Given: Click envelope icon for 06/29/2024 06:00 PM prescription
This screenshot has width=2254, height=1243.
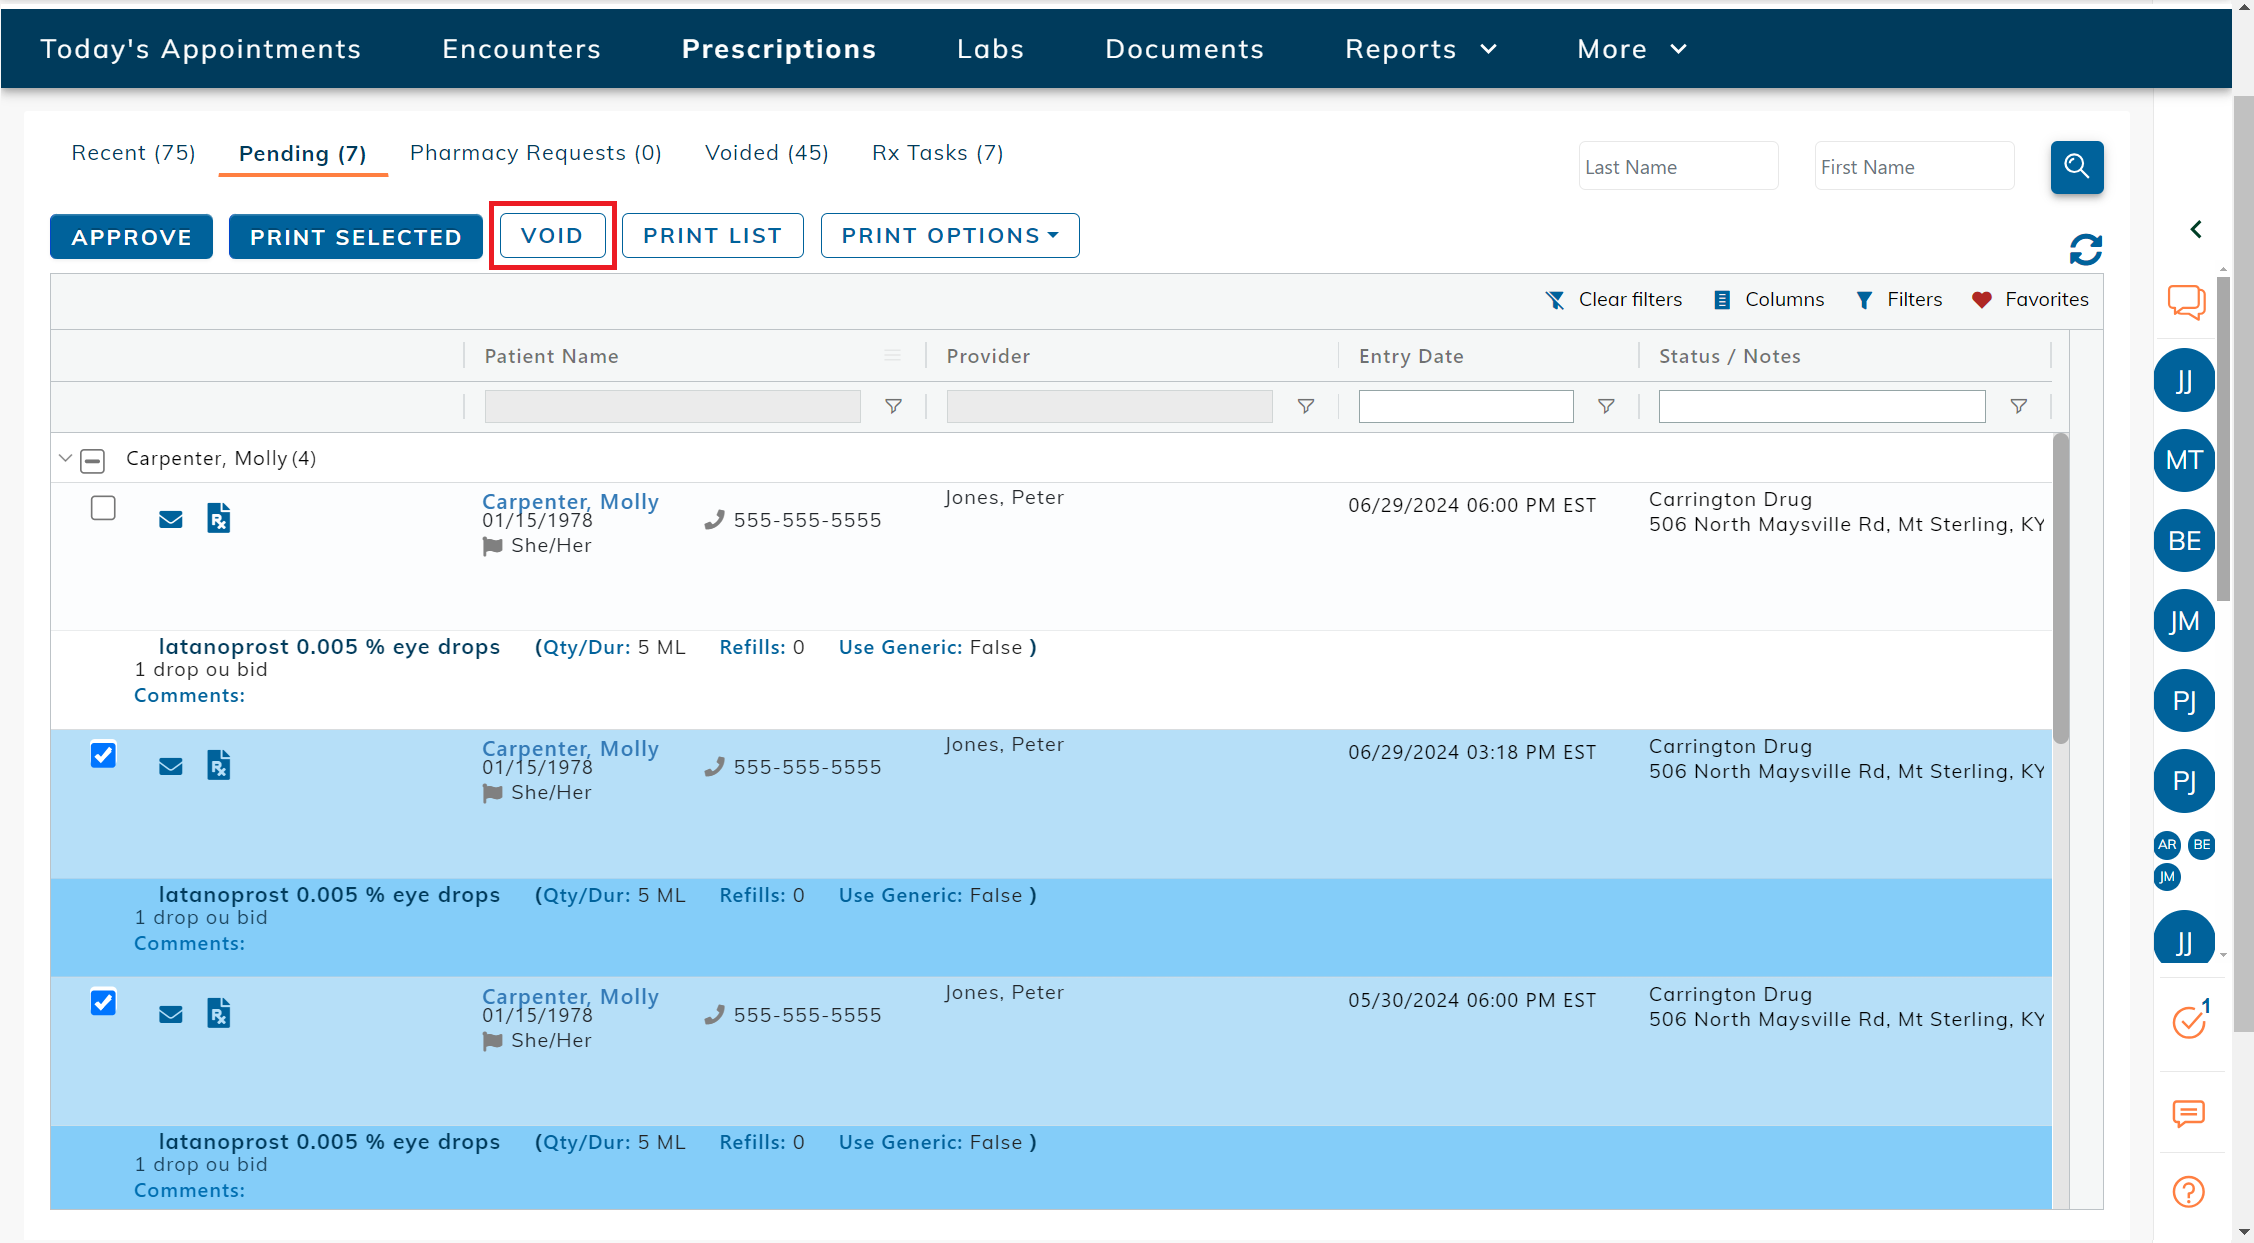Looking at the screenshot, I should (x=171, y=520).
